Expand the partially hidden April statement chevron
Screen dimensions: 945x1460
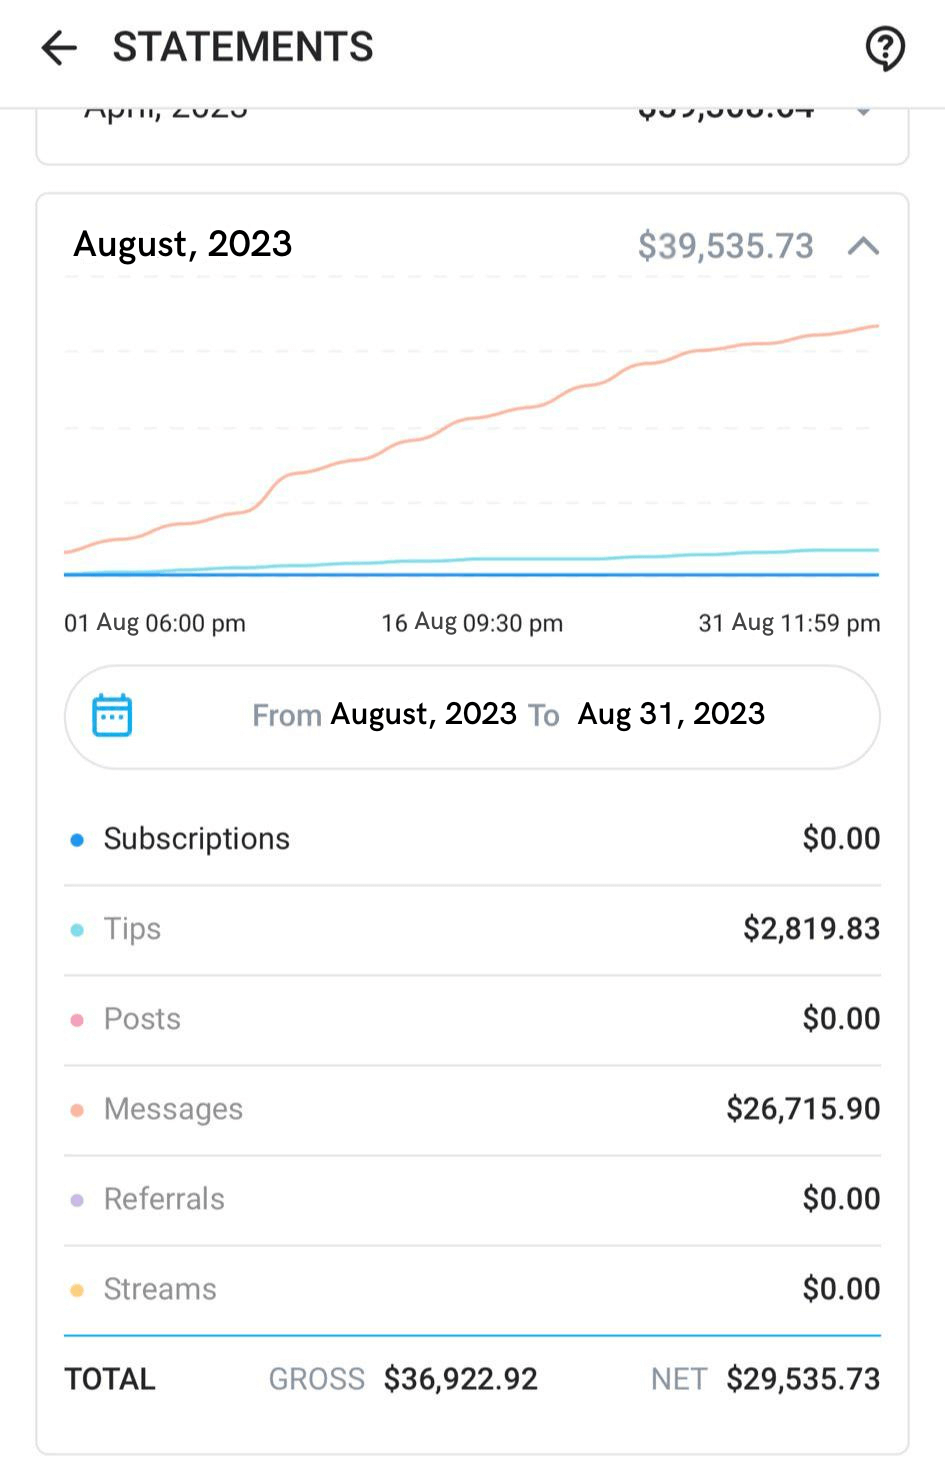[x=863, y=113]
